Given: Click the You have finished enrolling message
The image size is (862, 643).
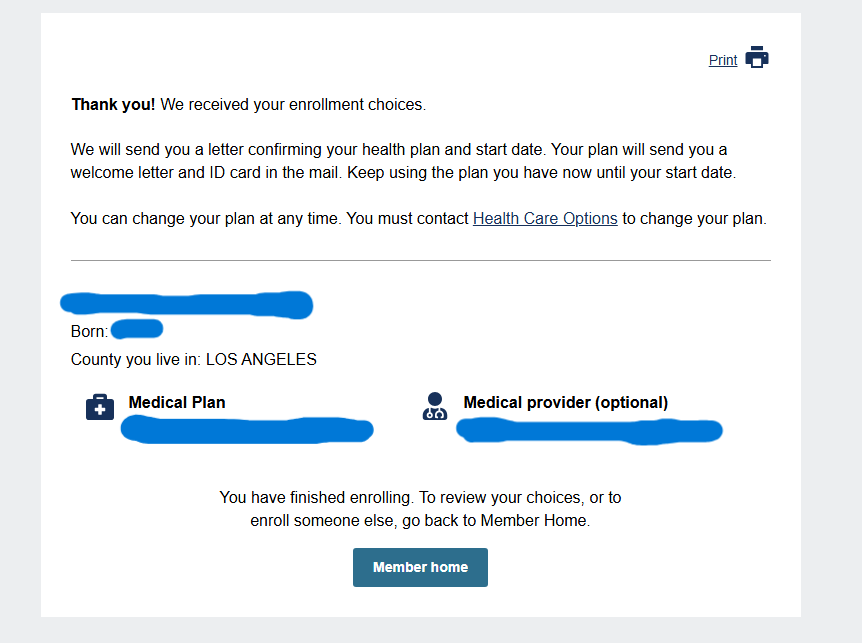Looking at the screenshot, I should [420, 508].
